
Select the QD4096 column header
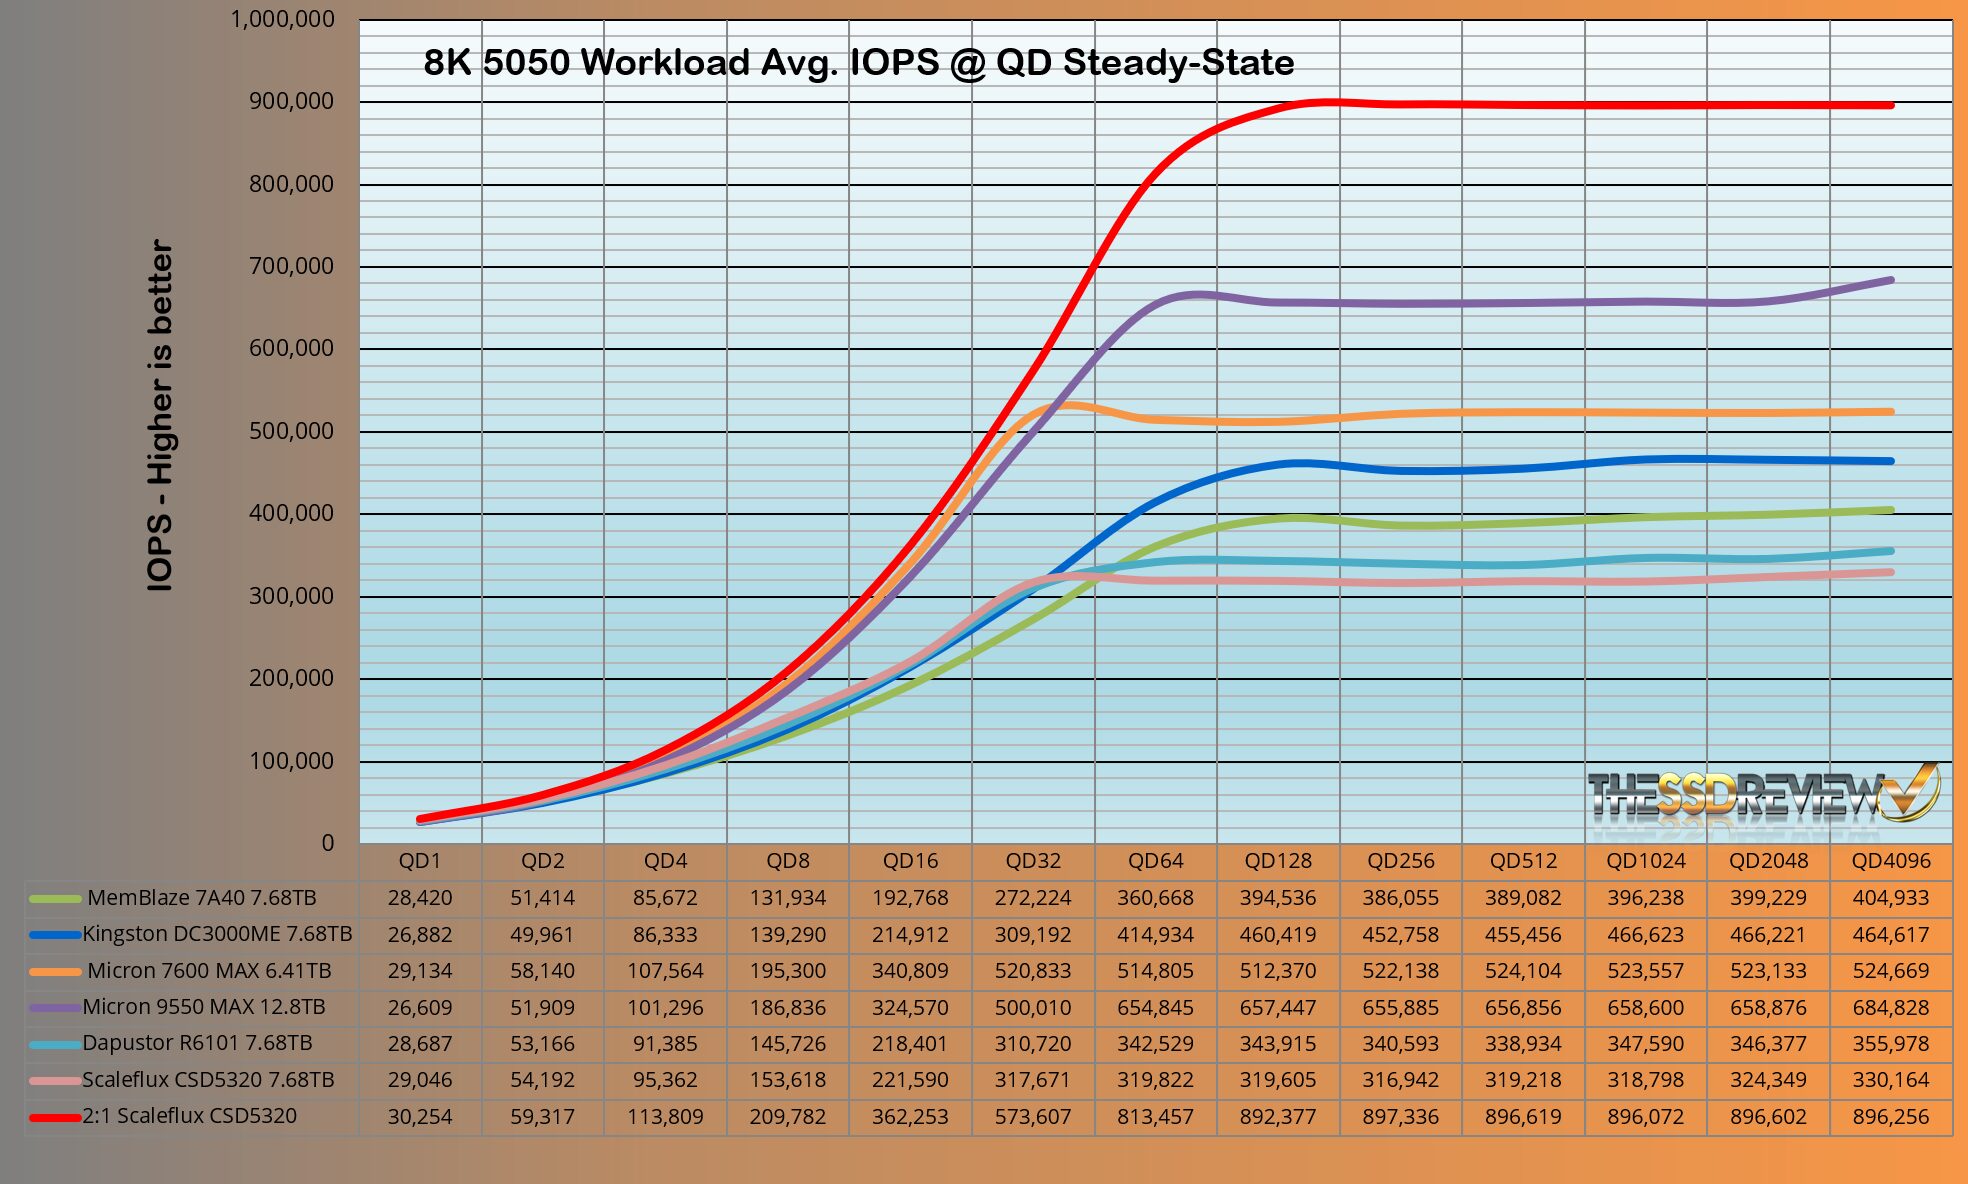click(x=1890, y=861)
